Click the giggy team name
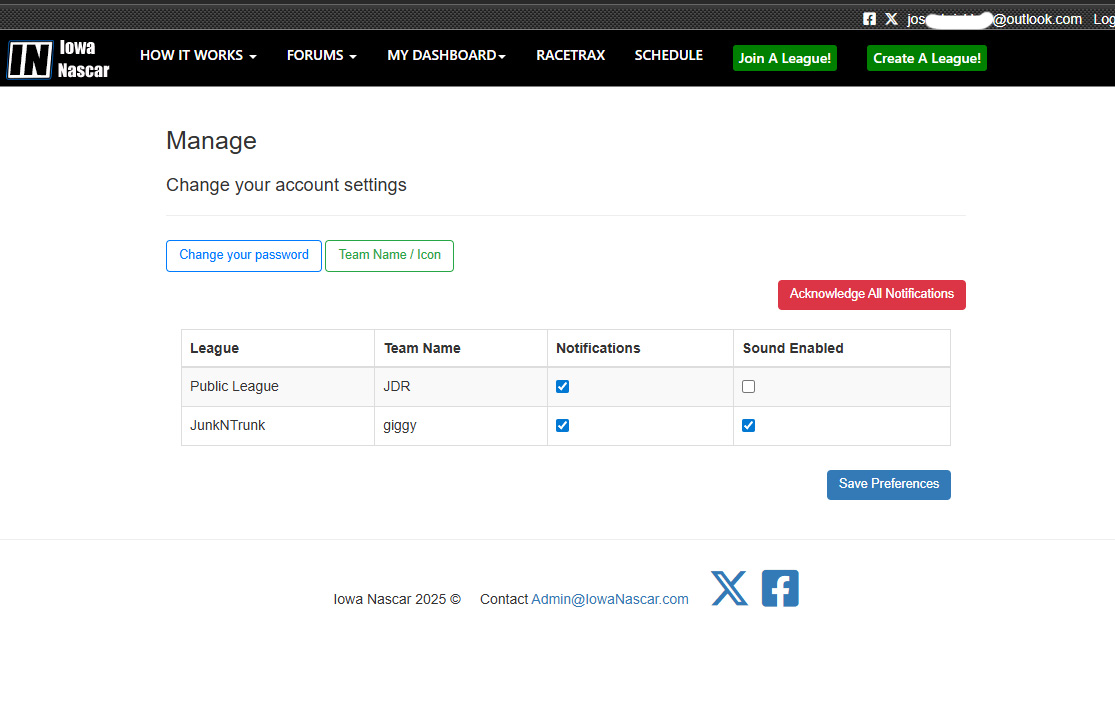This screenshot has height=704, width=1115. point(400,426)
